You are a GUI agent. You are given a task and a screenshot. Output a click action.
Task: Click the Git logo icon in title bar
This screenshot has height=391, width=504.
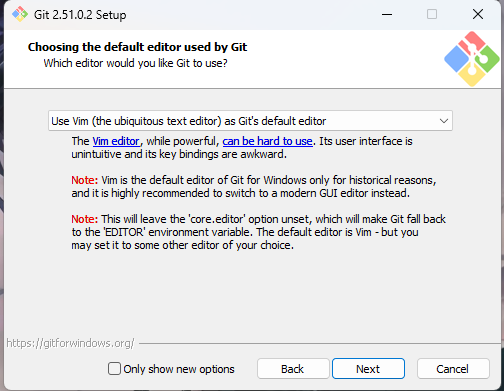(20, 14)
